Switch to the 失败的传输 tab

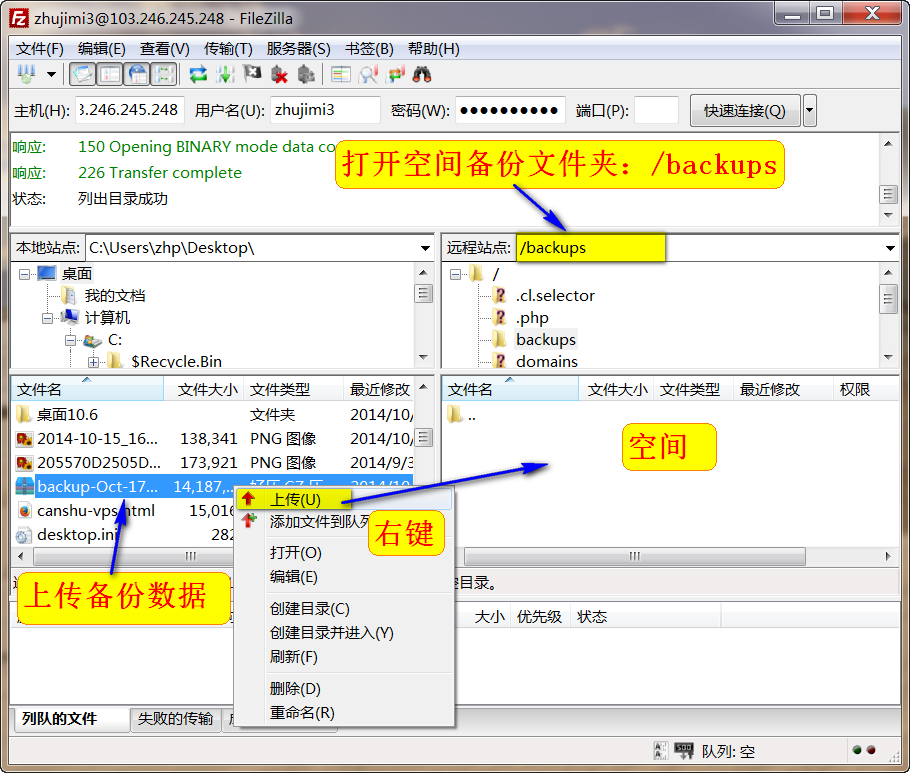coord(175,719)
